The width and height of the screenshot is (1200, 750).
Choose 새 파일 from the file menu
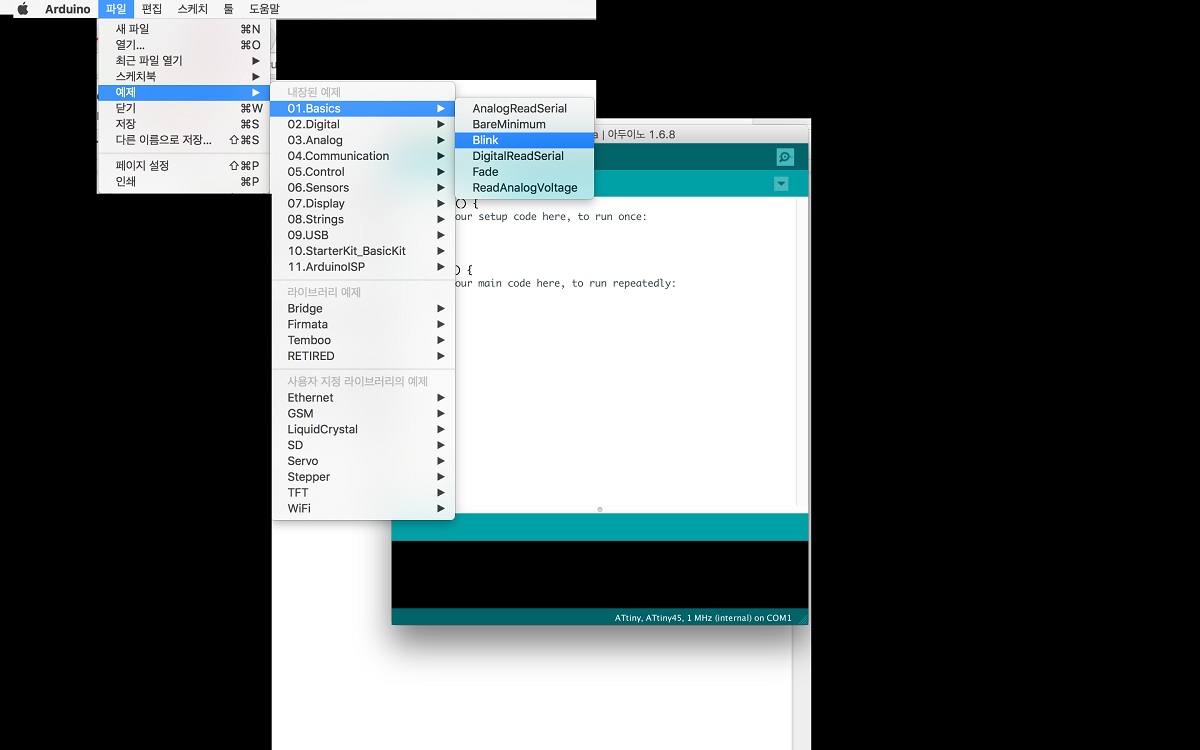click(x=185, y=29)
